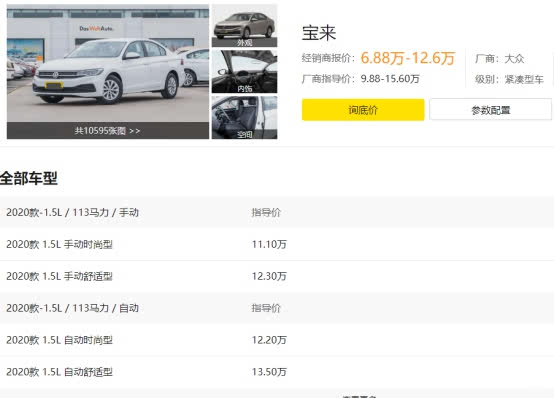Open the 参数配置 button
This screenshot has width=554, height=398.
[x=490, y=110]
